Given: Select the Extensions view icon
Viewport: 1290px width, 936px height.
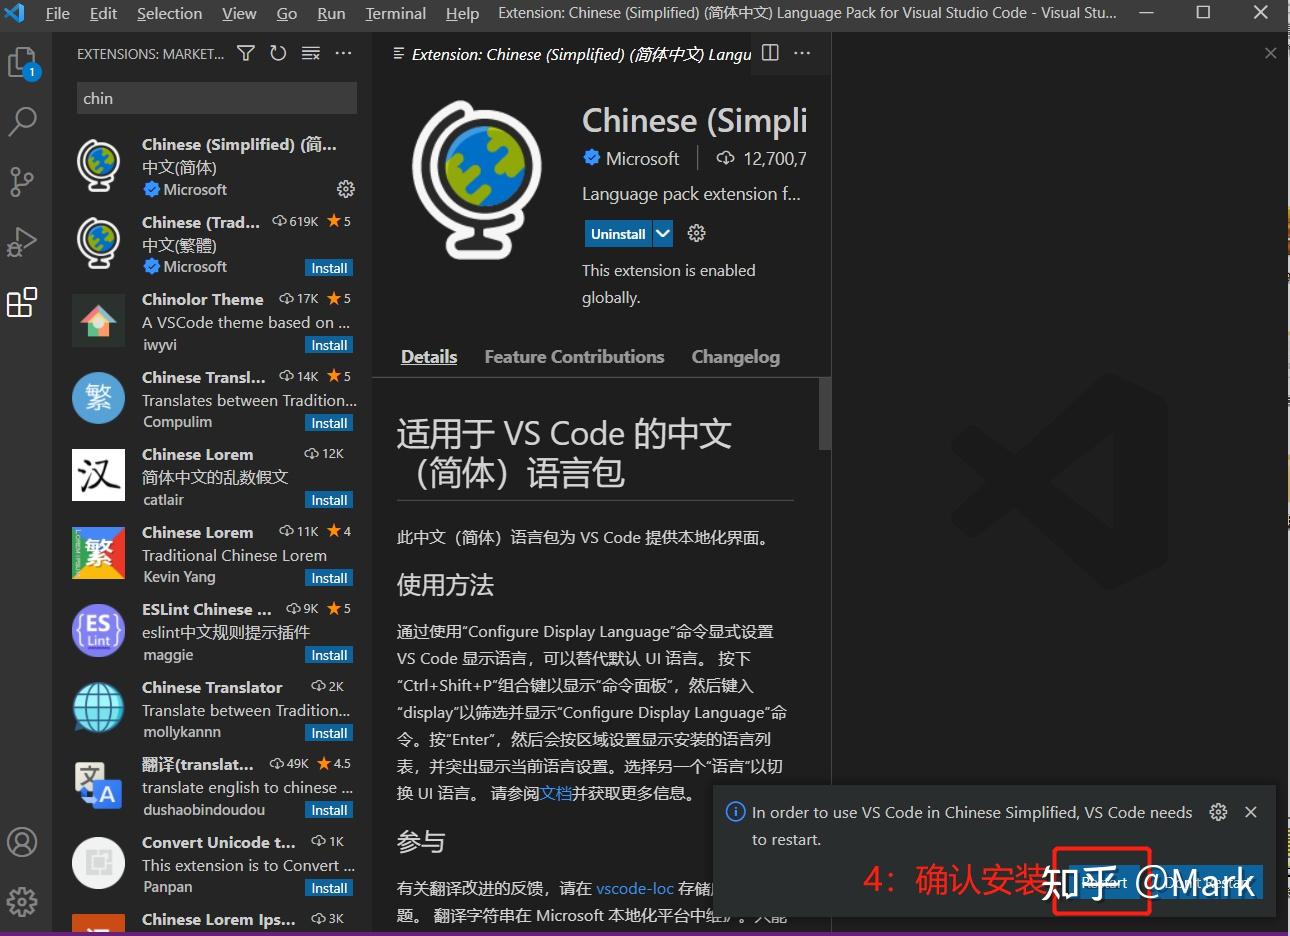Looking at the screenshot, I should point(22,302).
